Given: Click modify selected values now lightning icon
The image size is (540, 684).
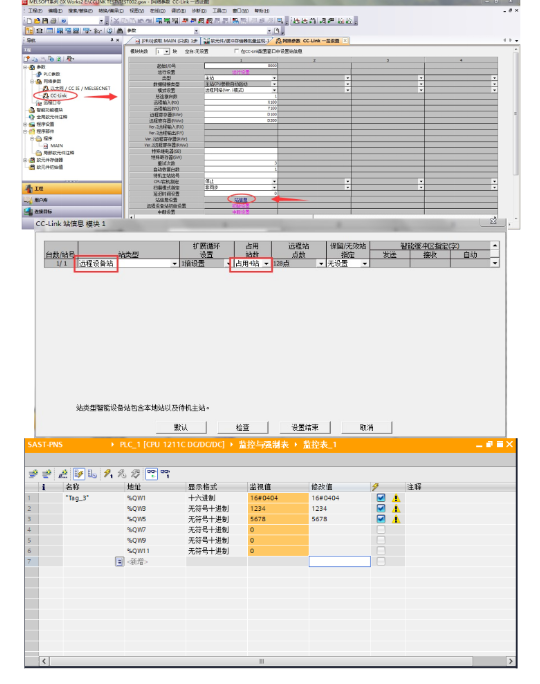Looking at the screenshot, I should click(x=108, y=474).
